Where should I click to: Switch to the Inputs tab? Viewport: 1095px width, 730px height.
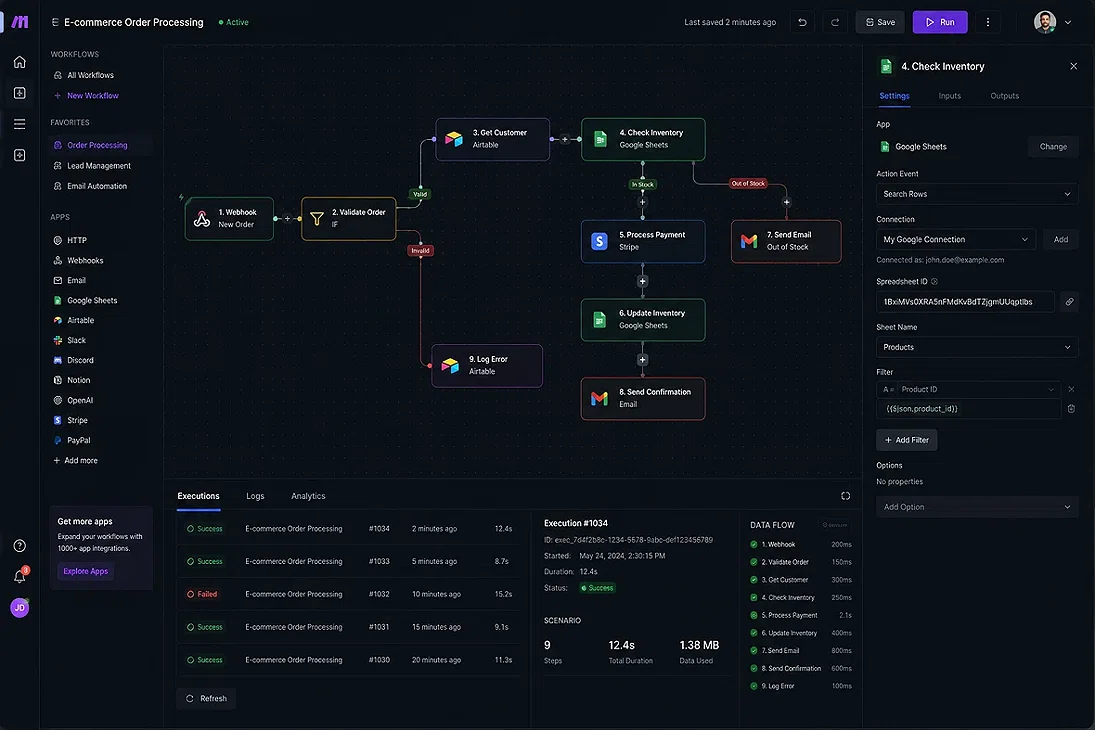coord(949,96)
